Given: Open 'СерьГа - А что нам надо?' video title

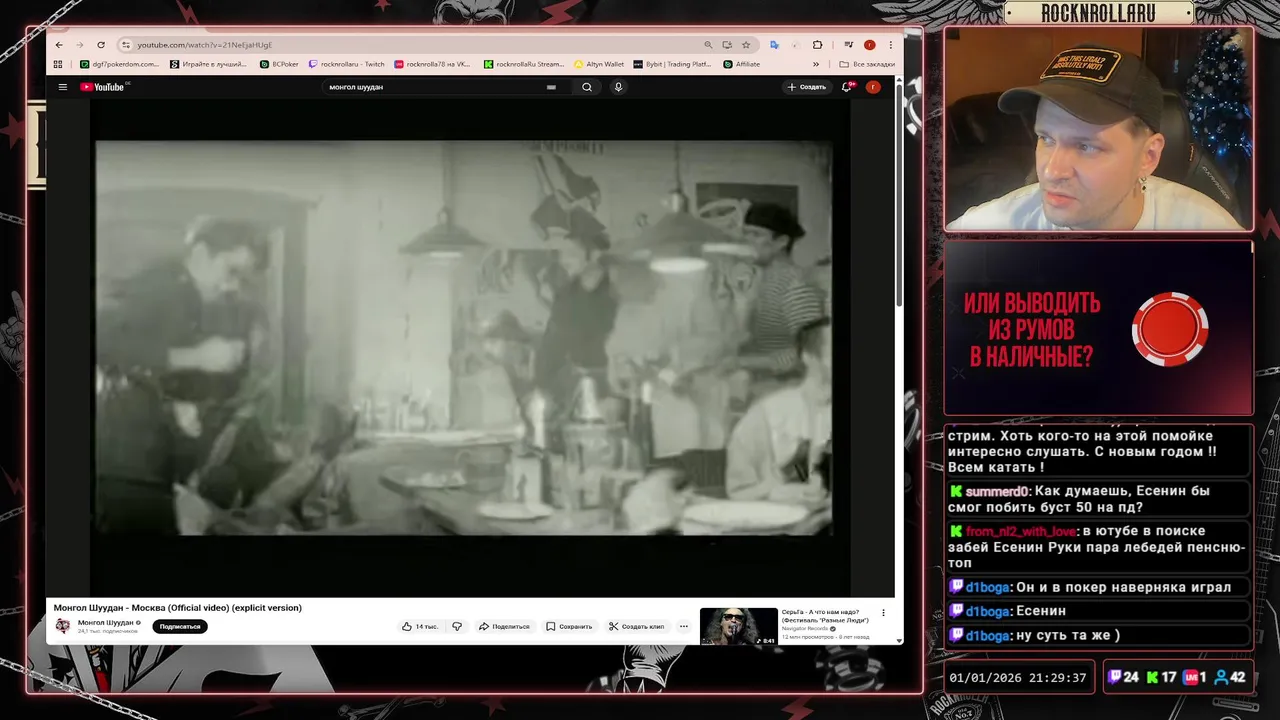Looking at the screenshot, I should pyautogui.click(x=825, y=616).
